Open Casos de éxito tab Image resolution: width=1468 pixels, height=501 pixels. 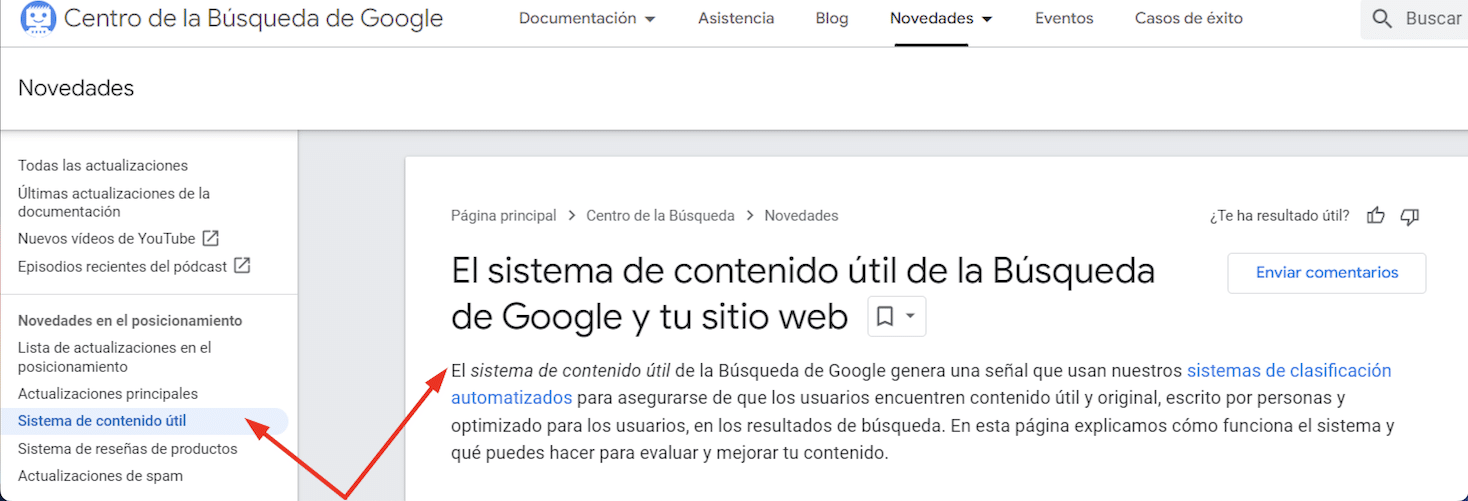pos(1189,18)
